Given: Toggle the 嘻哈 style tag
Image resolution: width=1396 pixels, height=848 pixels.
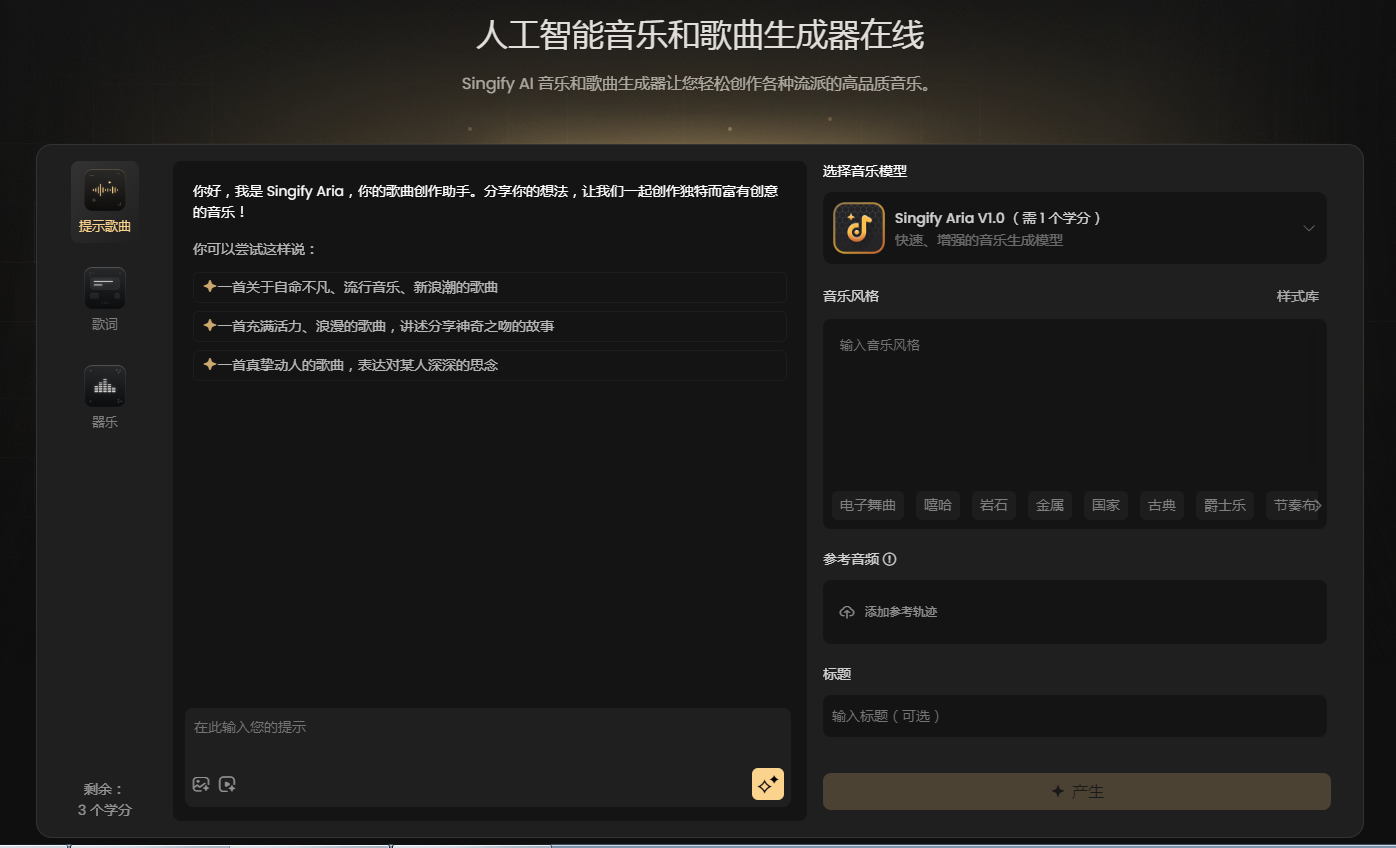Looking at the screenshot, I should tap(937, 505).
